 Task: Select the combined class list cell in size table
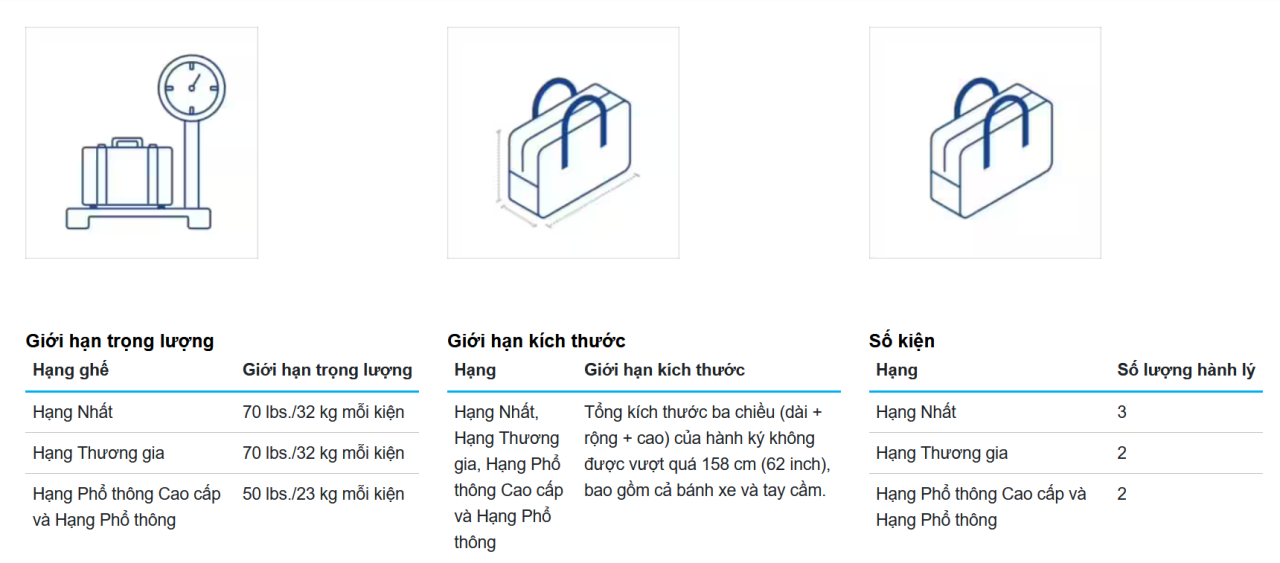(509, 477)
